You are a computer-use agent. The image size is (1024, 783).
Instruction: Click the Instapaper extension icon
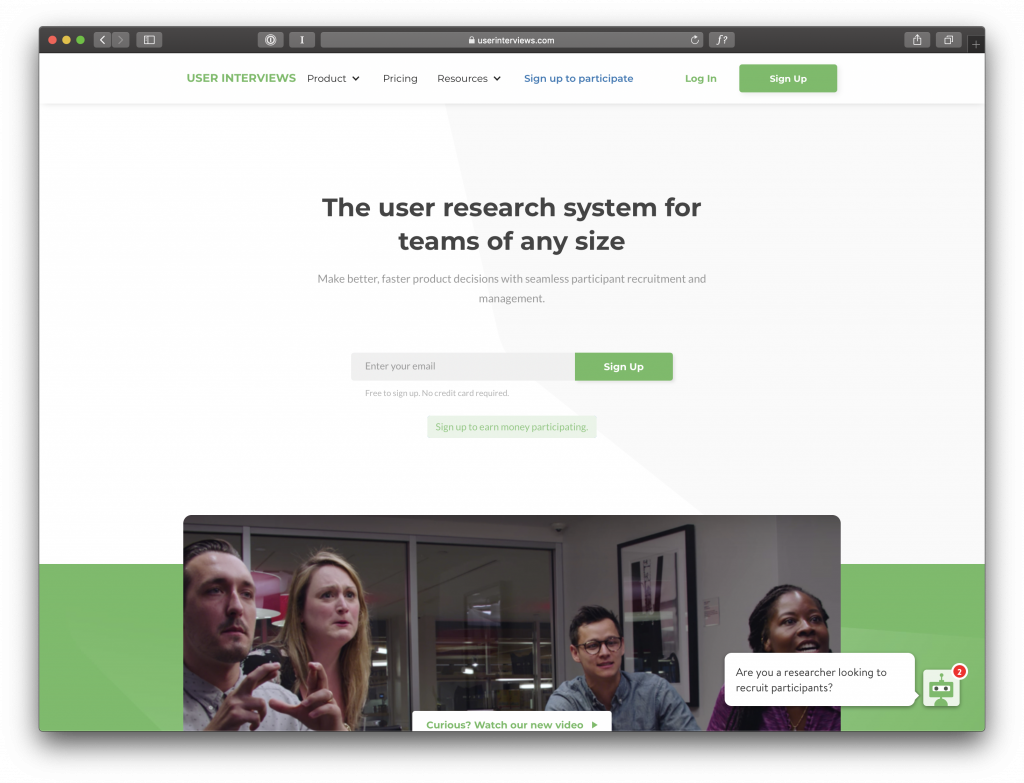(x=302, y=40)
